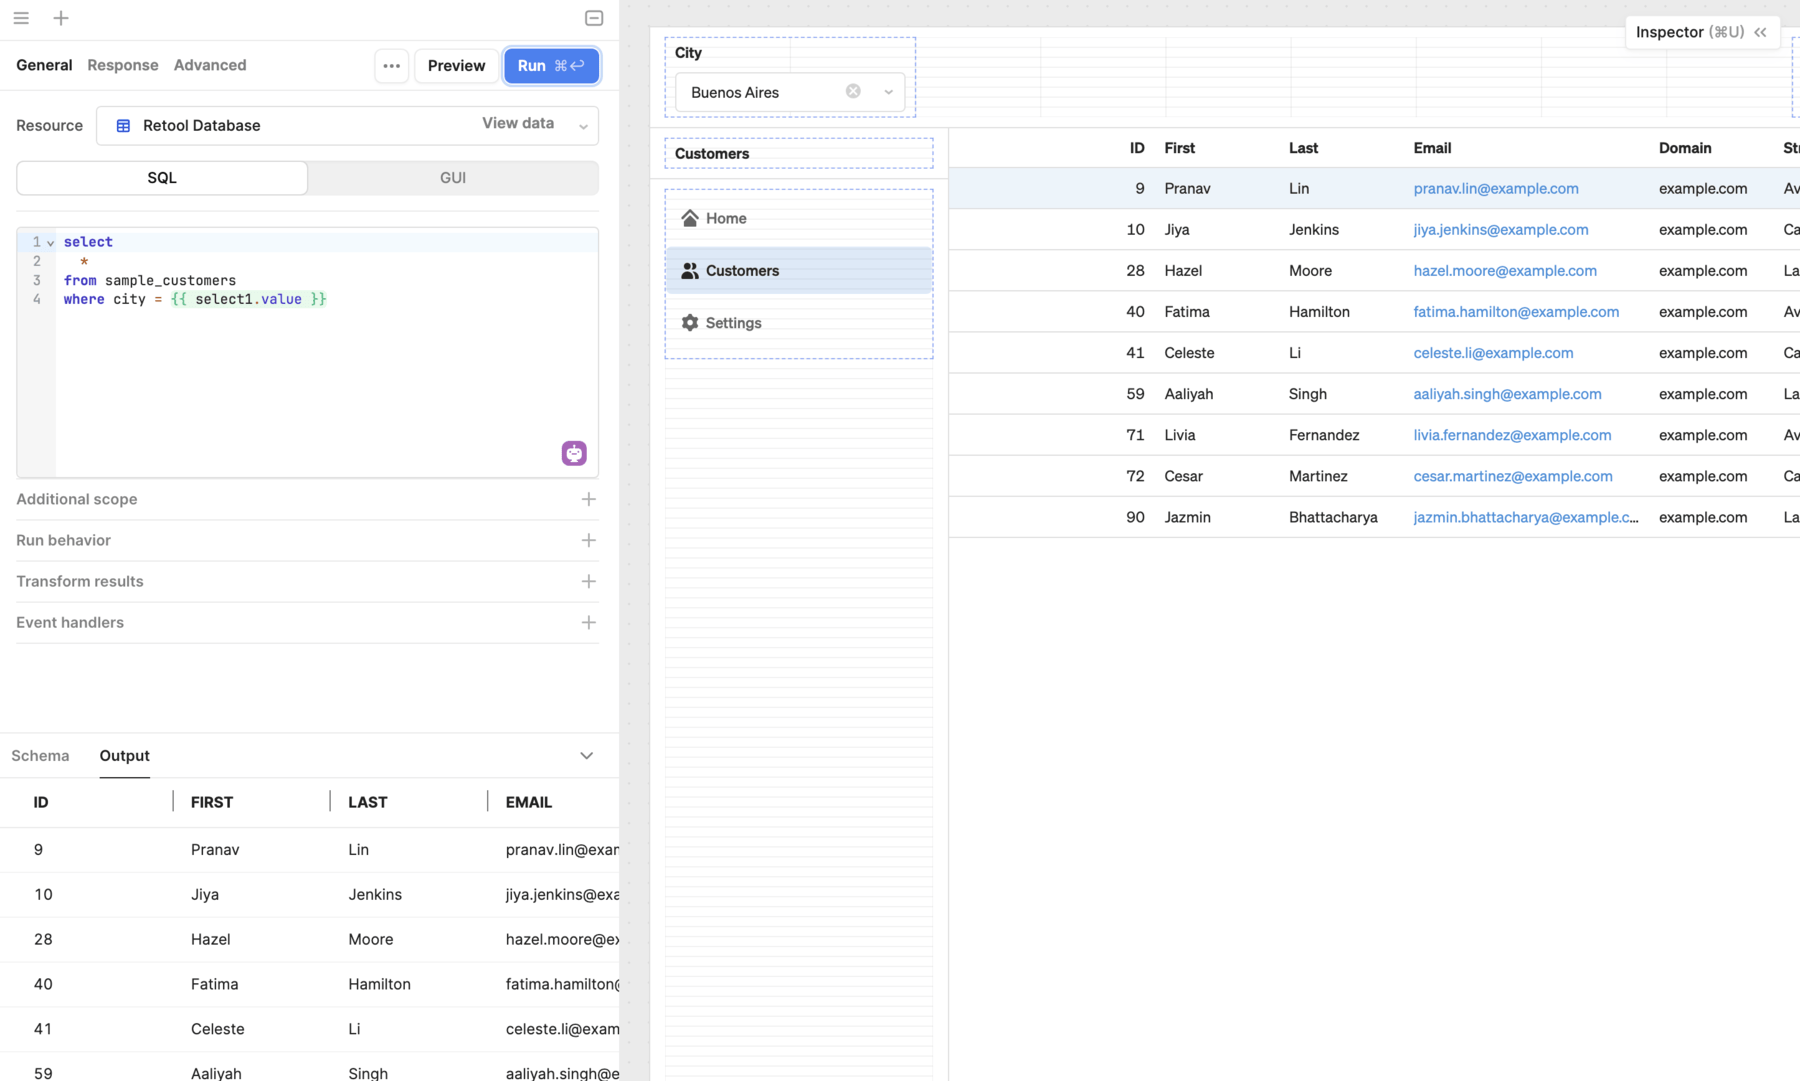
Task: Select the Customers title text component
Action: [799, 154]
